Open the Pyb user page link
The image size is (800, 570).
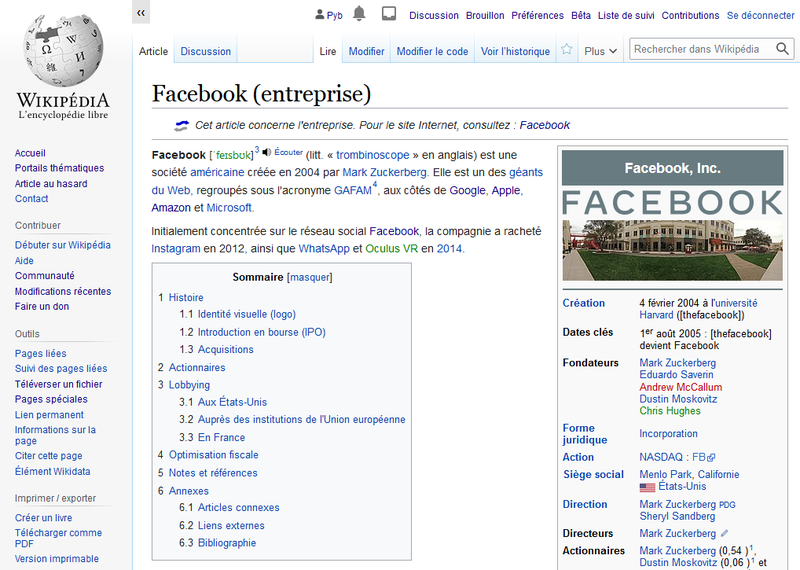[328, 15]
